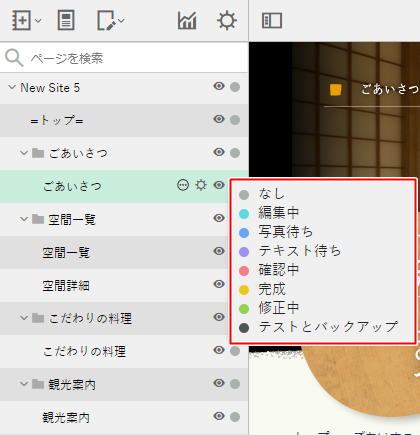Select the =トップ= page
Image resolution: width=420 pixels, height=435 pixels.
click(124, 120)
